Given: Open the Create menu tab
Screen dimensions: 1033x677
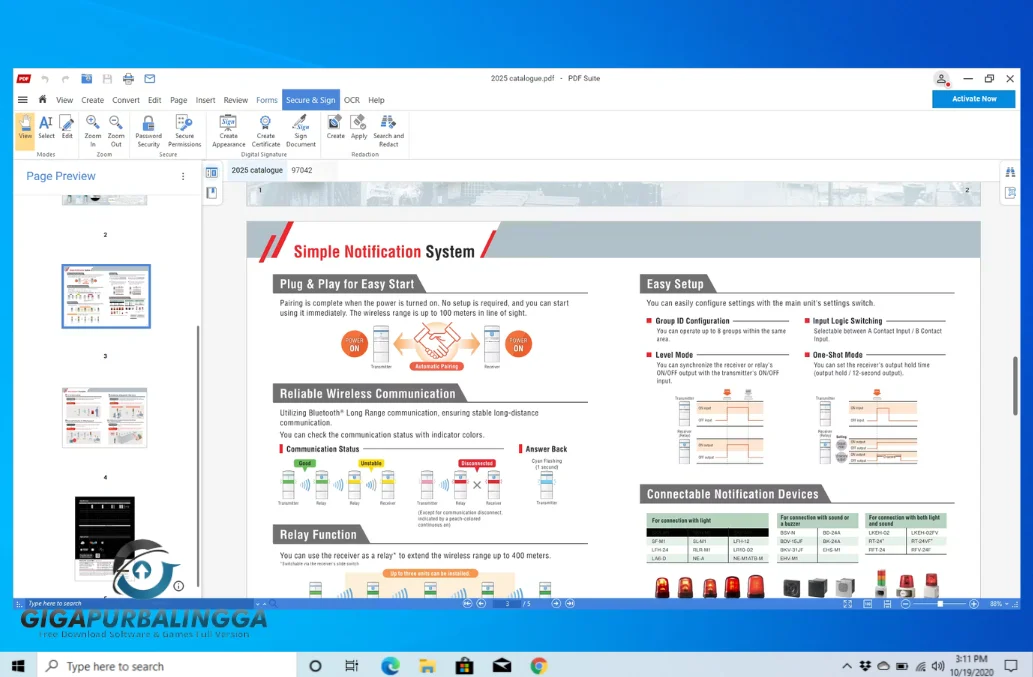Looking at the screenshot, I should point(92,100).
